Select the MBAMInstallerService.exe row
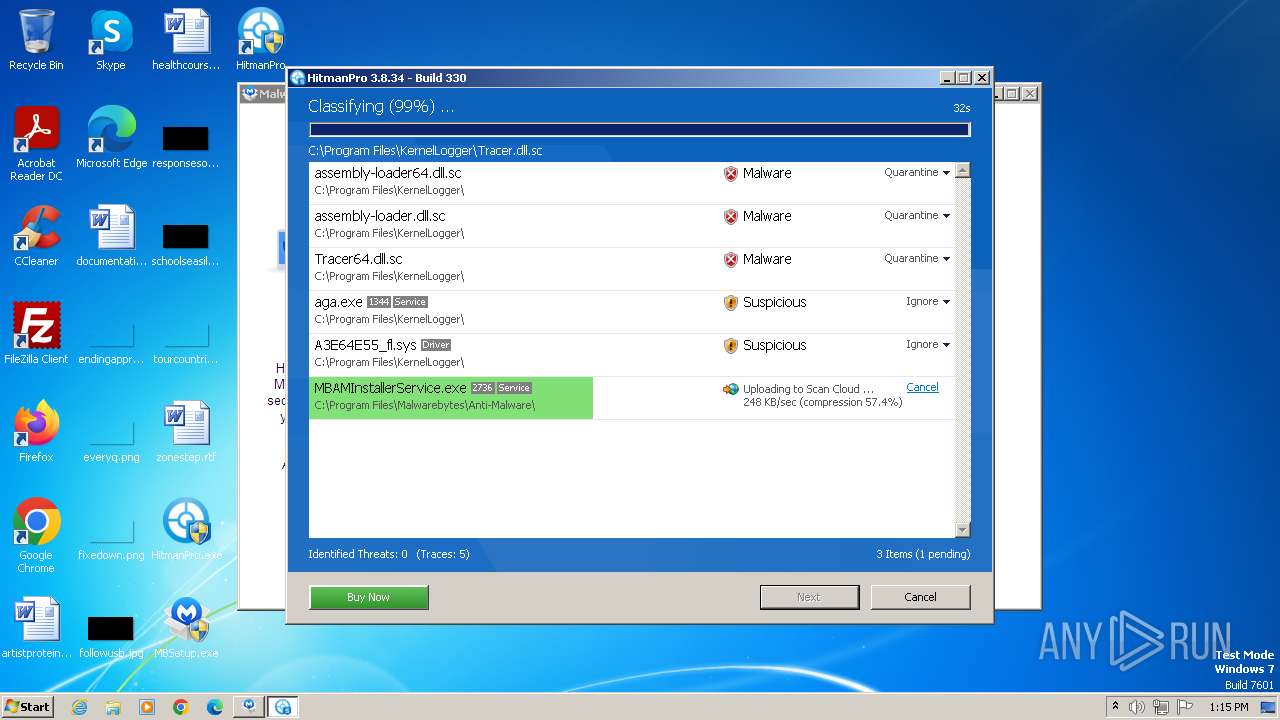Image resolution: width=1280 pixels, height=720 pixels. click(x=632, y=398)
